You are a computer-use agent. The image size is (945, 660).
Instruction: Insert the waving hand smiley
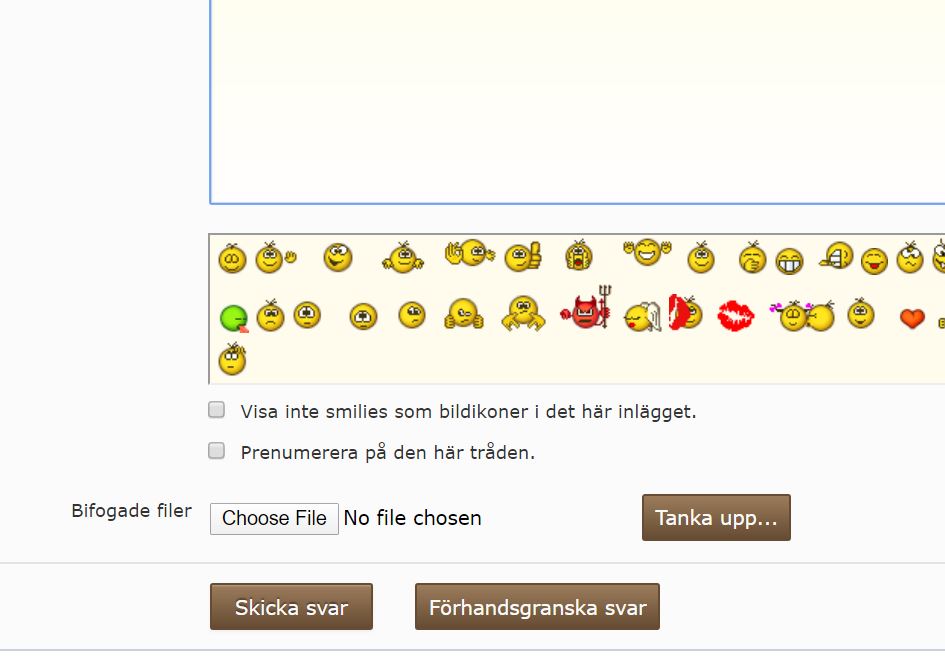pos(276,257)
